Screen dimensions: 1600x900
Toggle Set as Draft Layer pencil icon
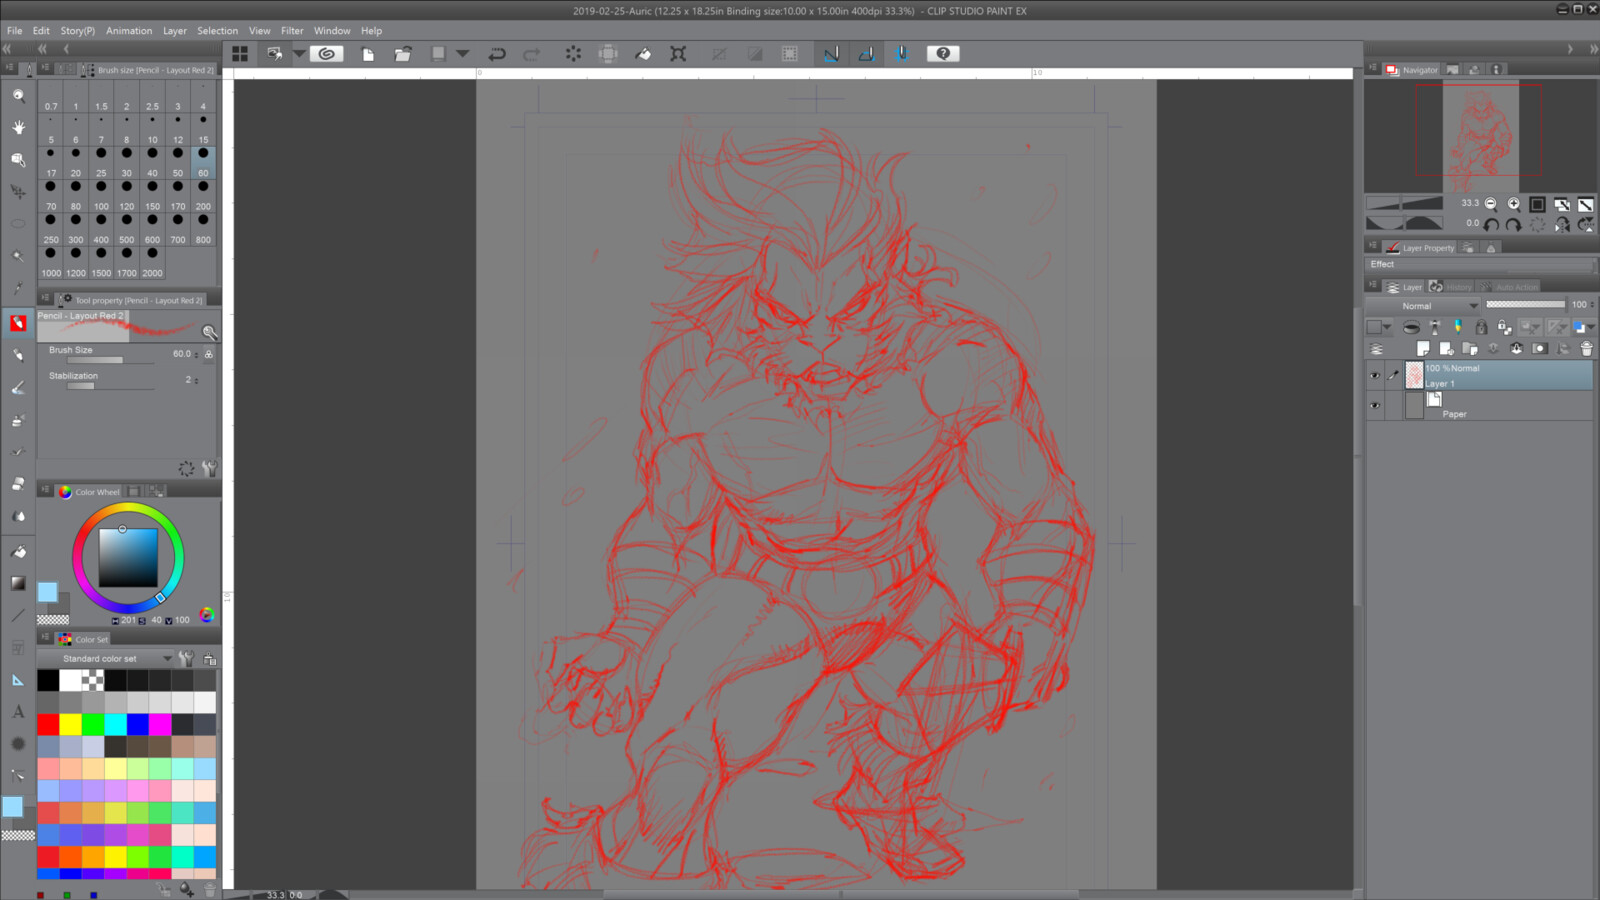(1458, 327)
